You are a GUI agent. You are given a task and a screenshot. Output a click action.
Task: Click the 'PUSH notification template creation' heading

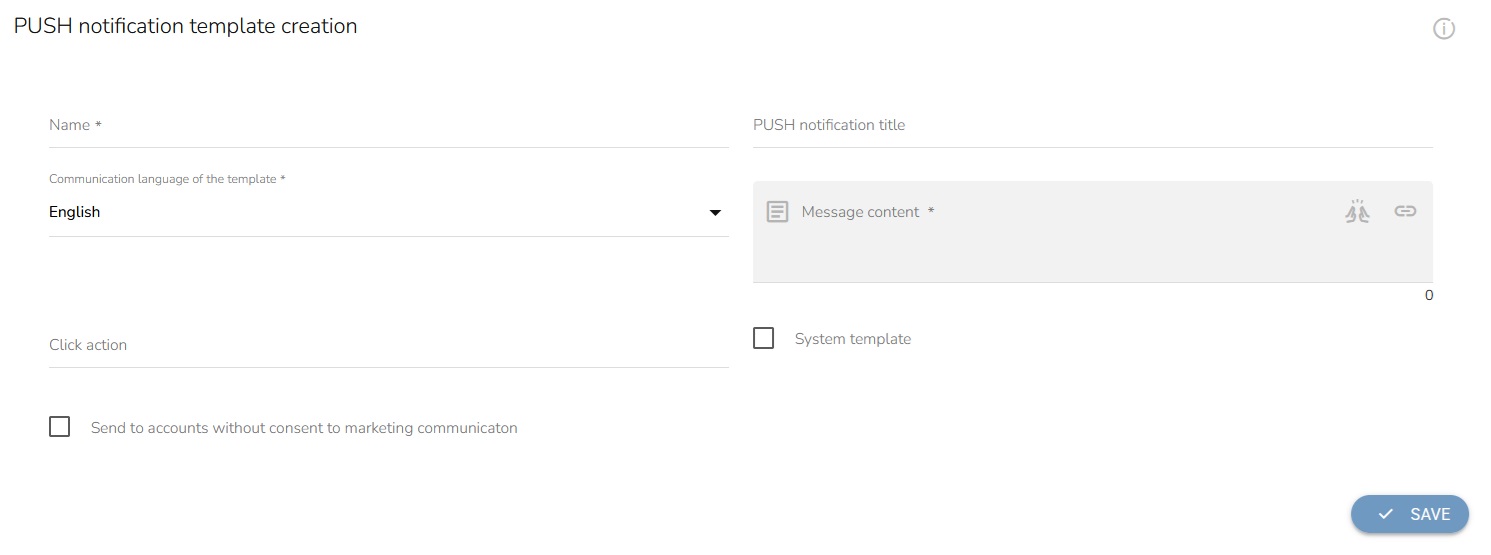point(186,27)
